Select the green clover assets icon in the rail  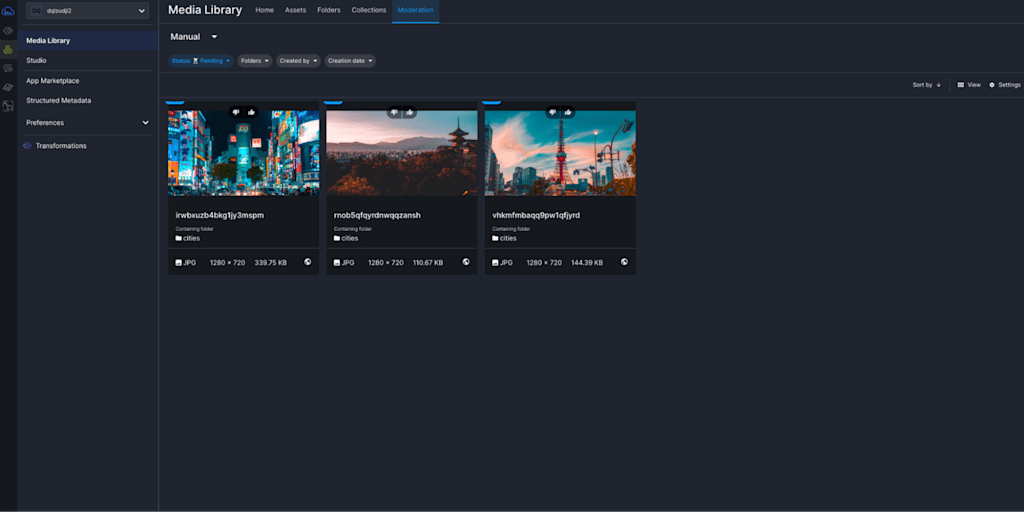tap(8, 50)
